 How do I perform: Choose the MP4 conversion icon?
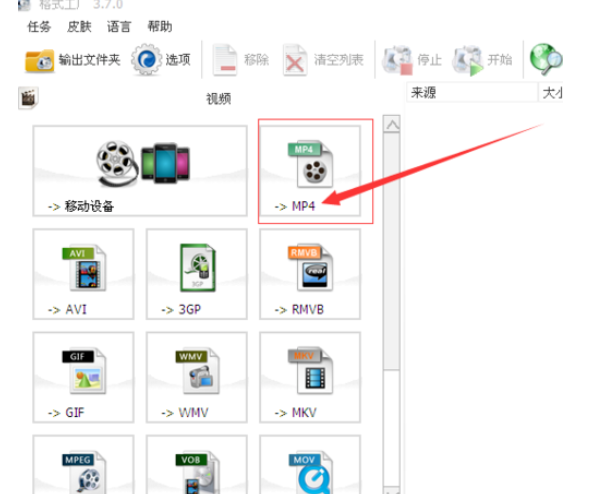tap(310, 164)
